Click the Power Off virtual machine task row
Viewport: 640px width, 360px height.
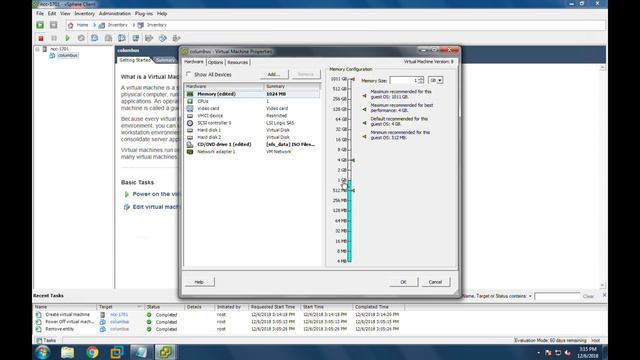tap(217, 322)
